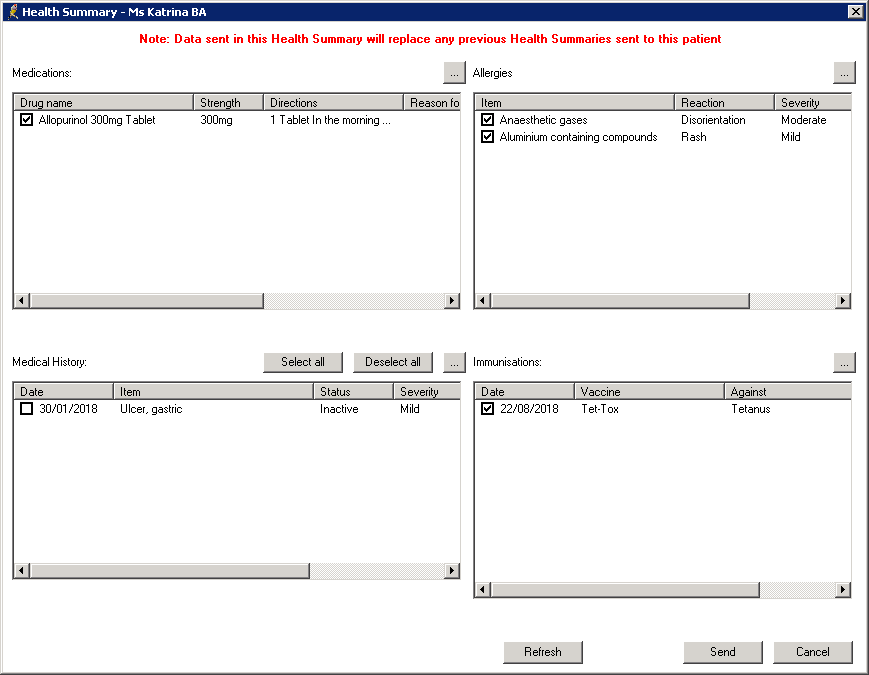The image size is (869, 675).
Task: Sort Medical History by Date column
Action: pos(64,392)
